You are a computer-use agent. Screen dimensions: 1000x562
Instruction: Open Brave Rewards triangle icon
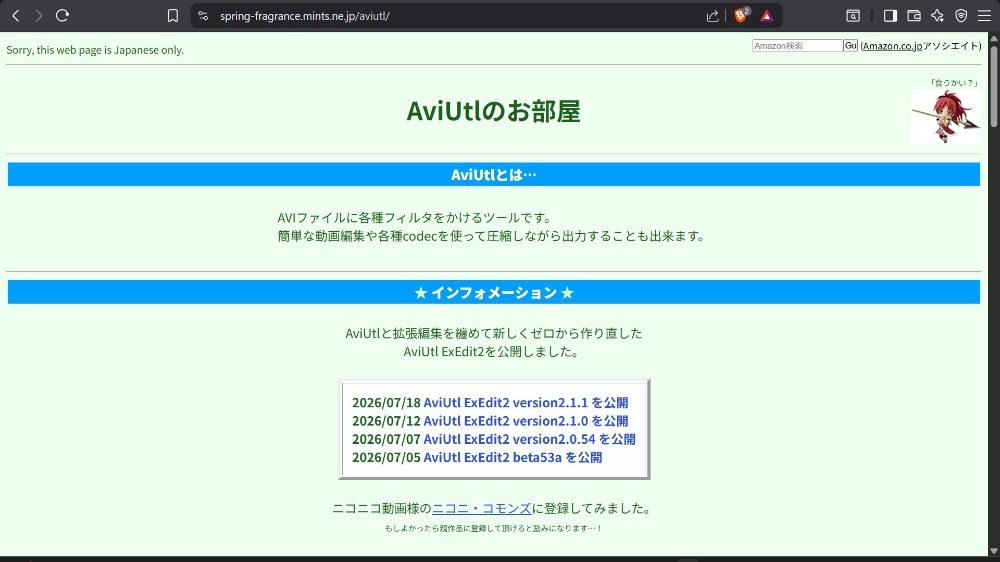pyautogui.click(x=767, y=16)
